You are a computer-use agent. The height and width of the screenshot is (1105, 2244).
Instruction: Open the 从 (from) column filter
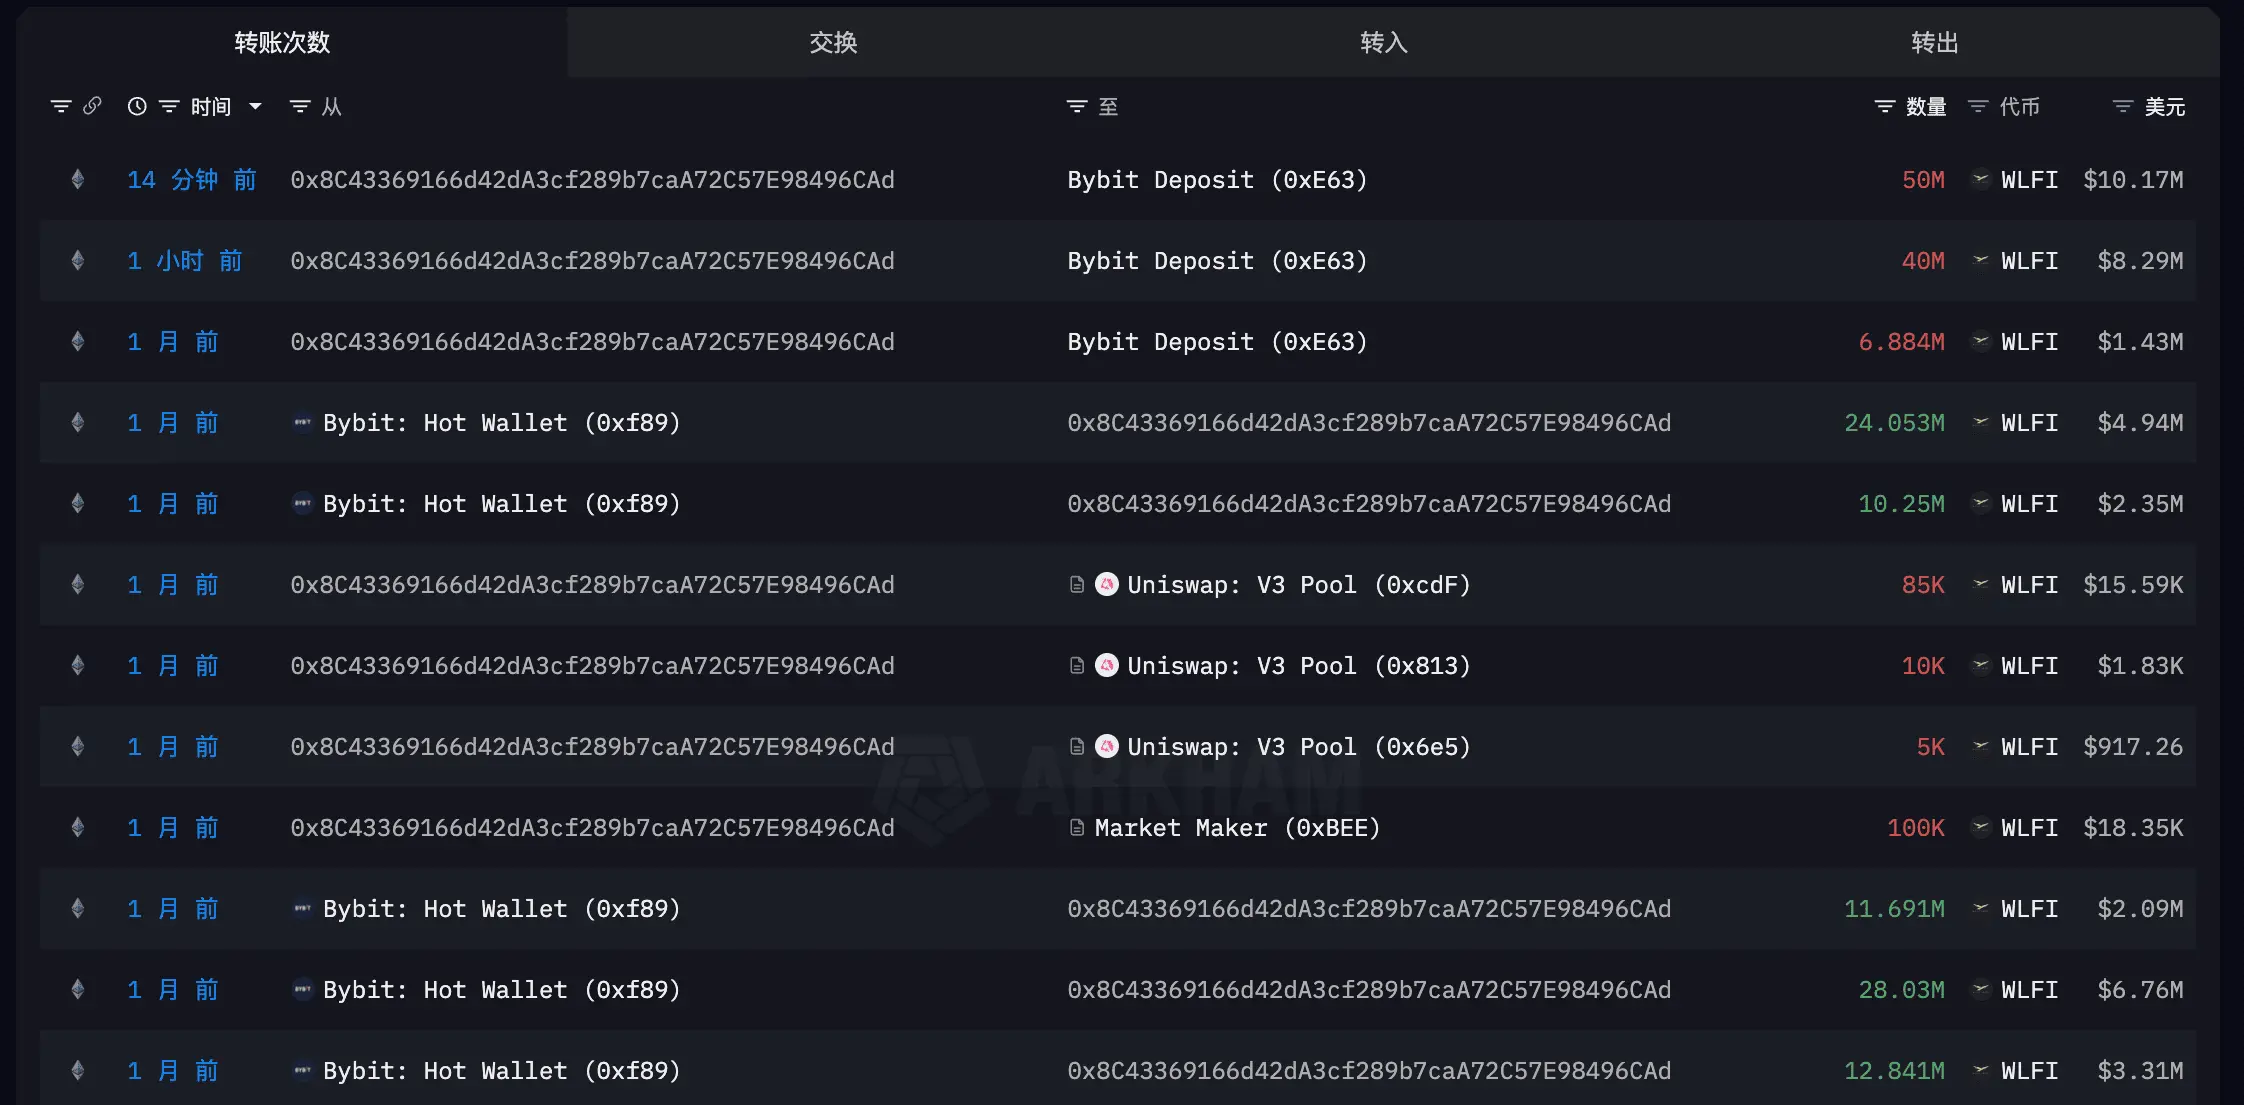tap(300, 106)
